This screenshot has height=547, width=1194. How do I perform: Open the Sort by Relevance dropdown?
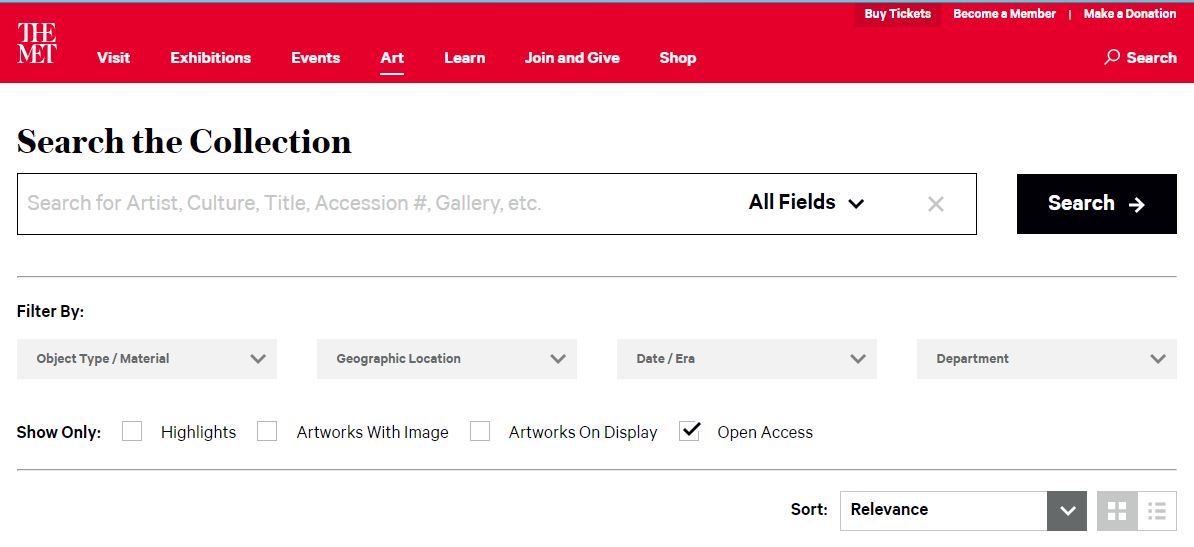coord(962,510)
